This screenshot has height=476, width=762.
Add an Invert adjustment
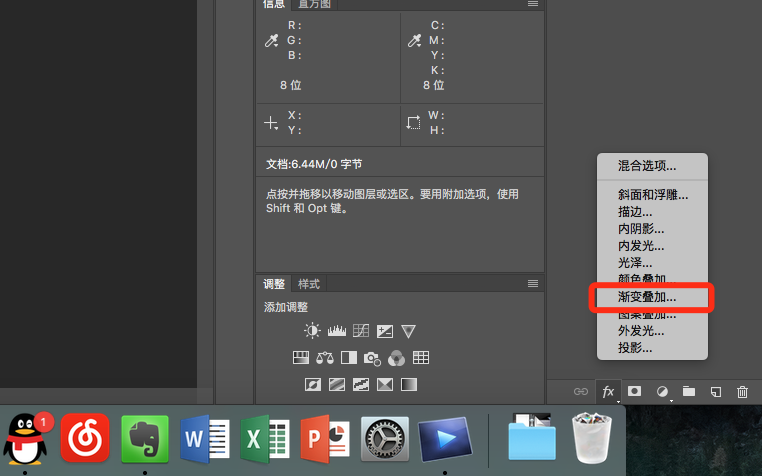pos(312,385)
